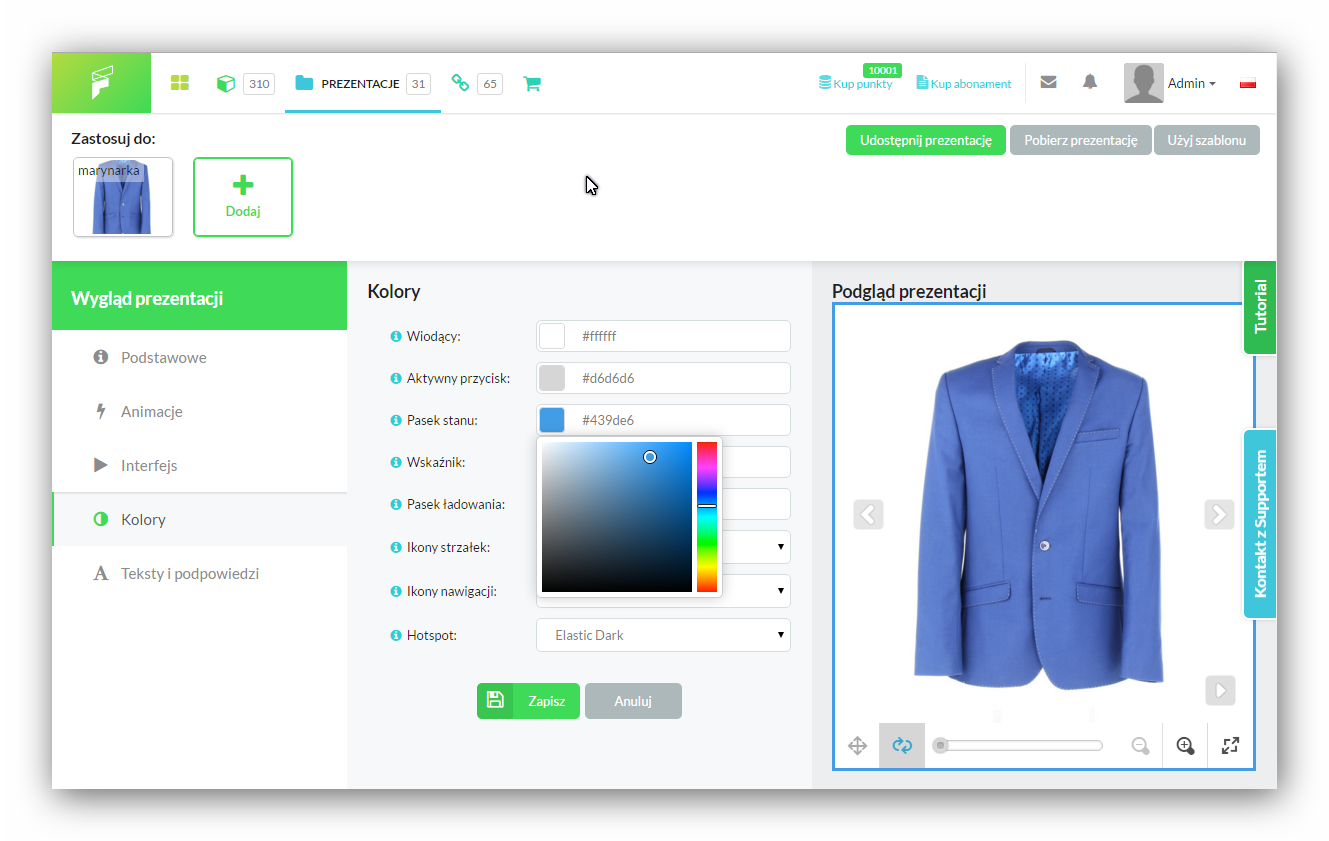Select the pan move tool in preview
This screenshot has width=1329, height=841.
click(857, 745)
